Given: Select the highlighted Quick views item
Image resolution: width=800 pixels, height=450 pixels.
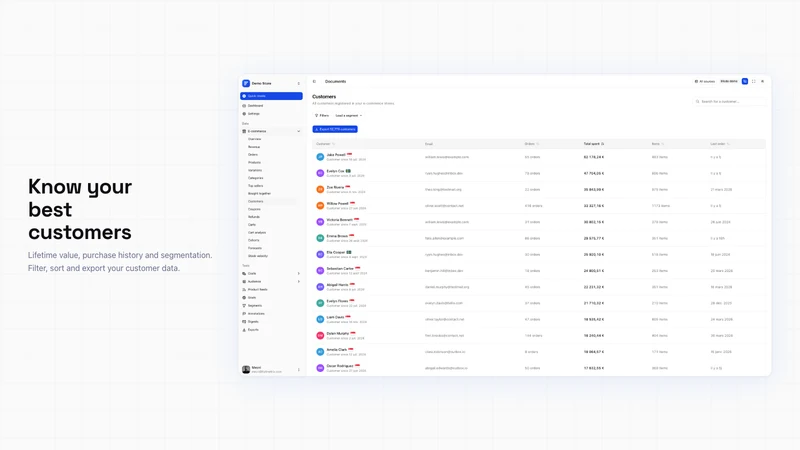Looking at the screenshot, I should (271, 96).
